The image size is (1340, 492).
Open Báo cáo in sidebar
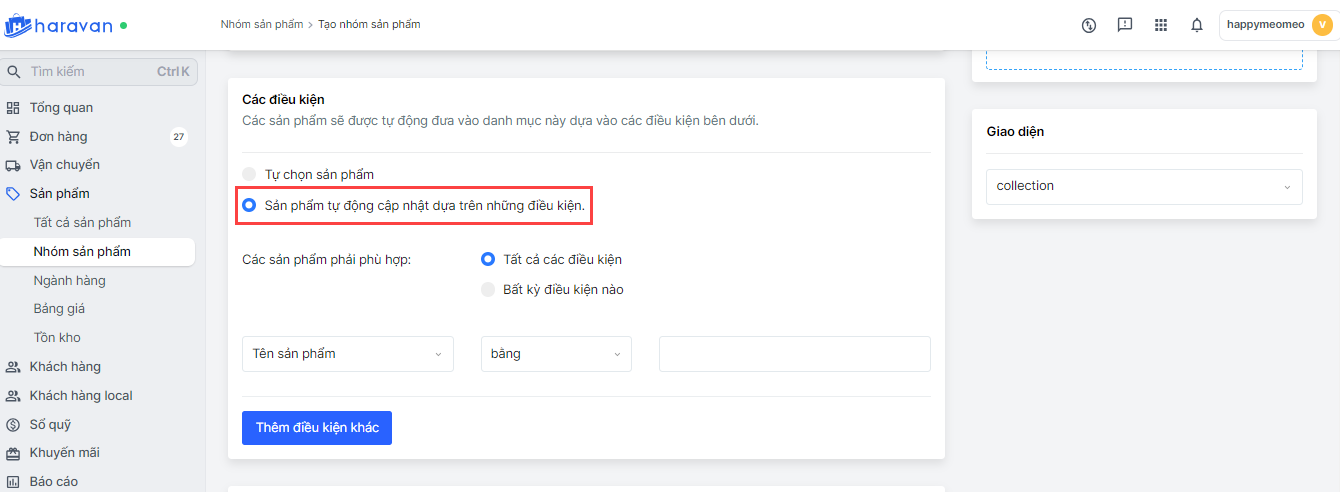(x=54, y=482)
